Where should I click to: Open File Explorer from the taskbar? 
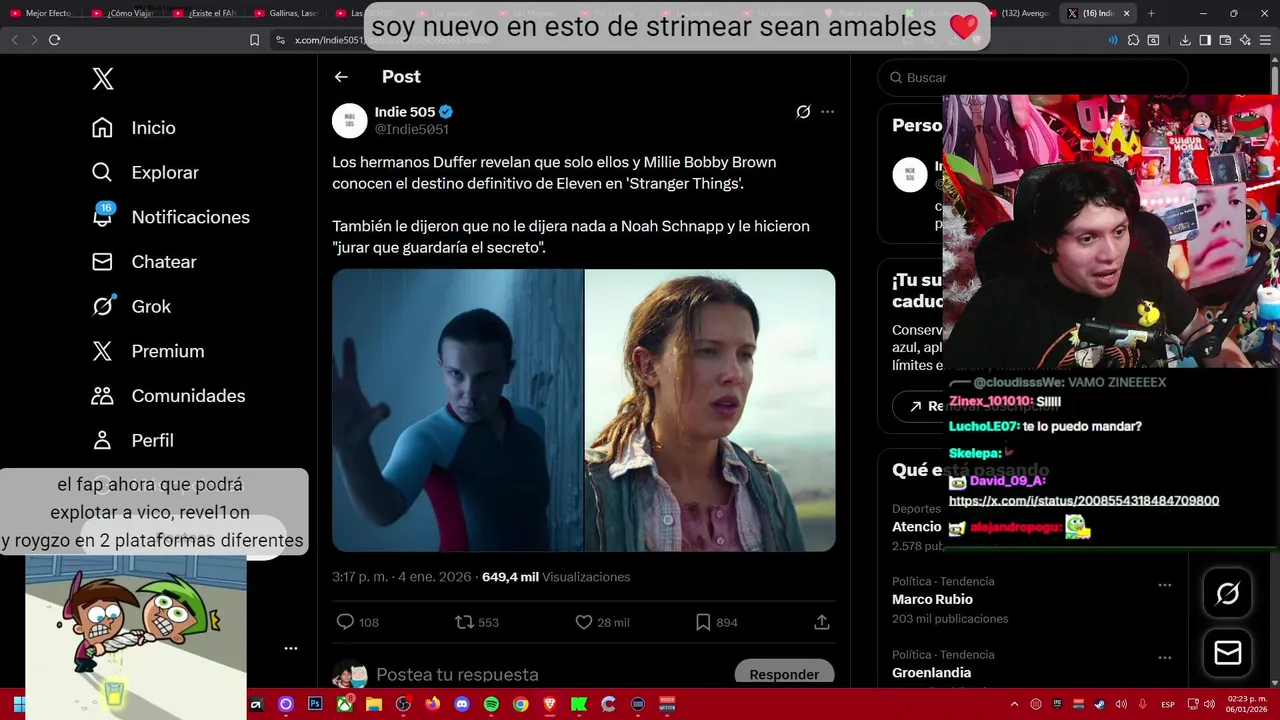pos(373,704)
